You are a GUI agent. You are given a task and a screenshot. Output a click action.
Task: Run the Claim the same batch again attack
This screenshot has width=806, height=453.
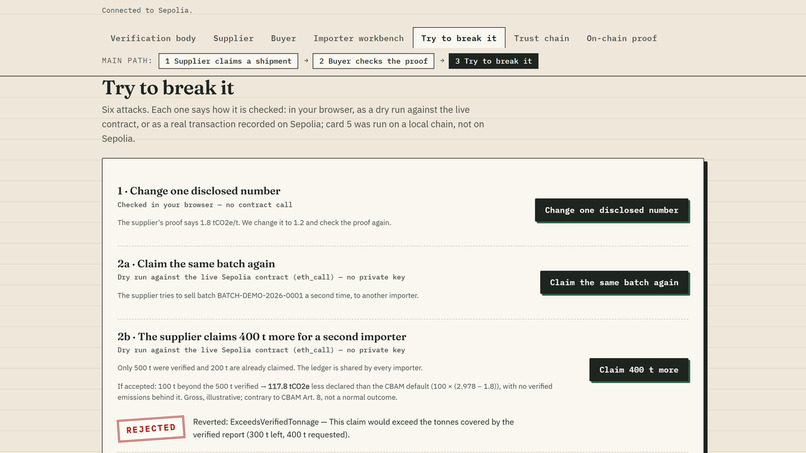(614, 282)
